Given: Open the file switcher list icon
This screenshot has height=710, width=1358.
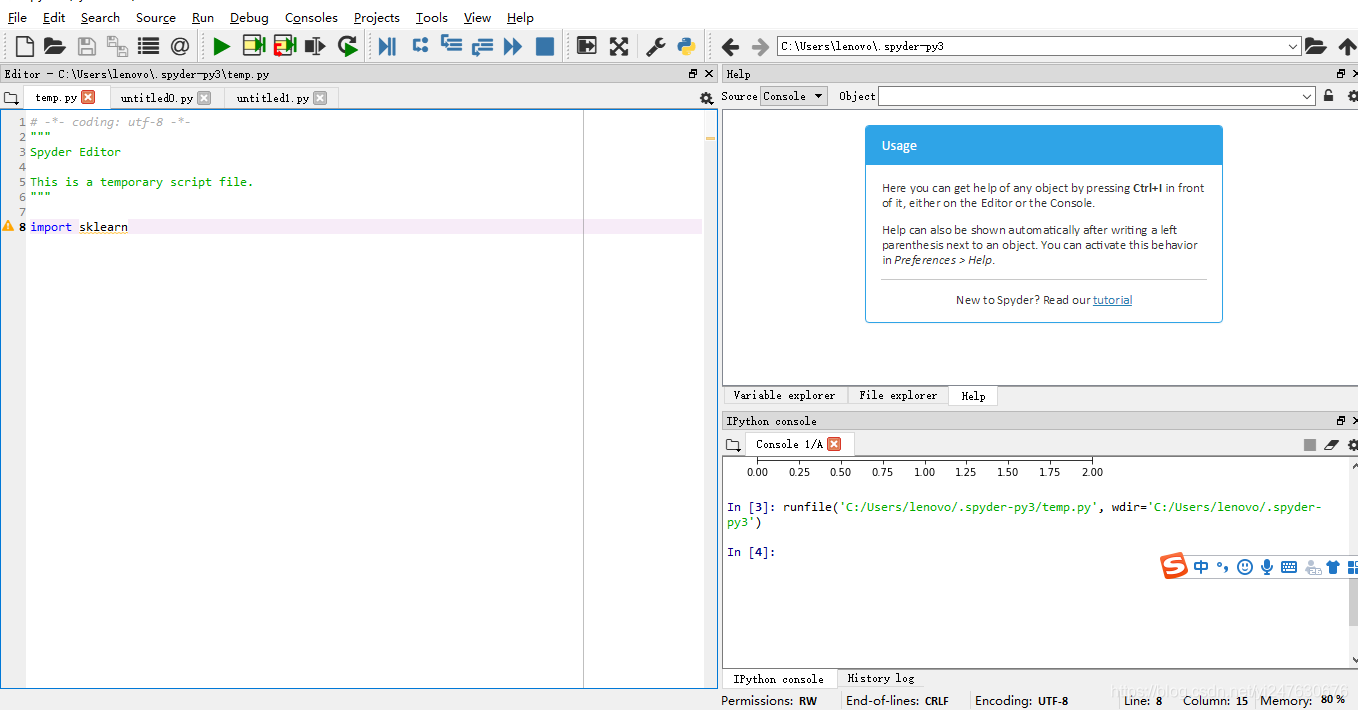Looking at the screenshot, I should [148, 46].
